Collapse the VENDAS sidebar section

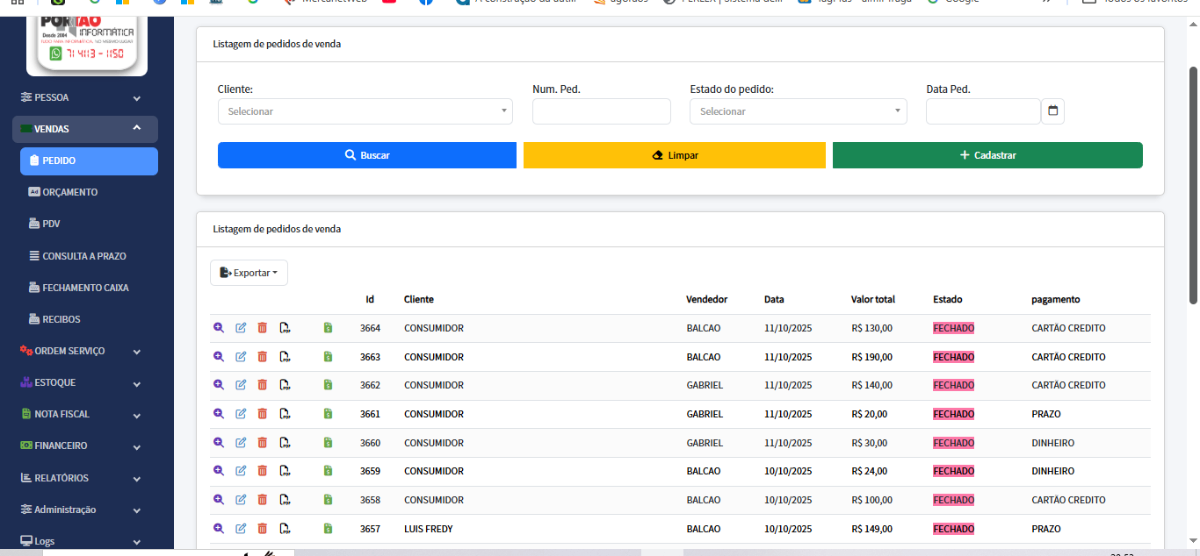coord(85,129)
